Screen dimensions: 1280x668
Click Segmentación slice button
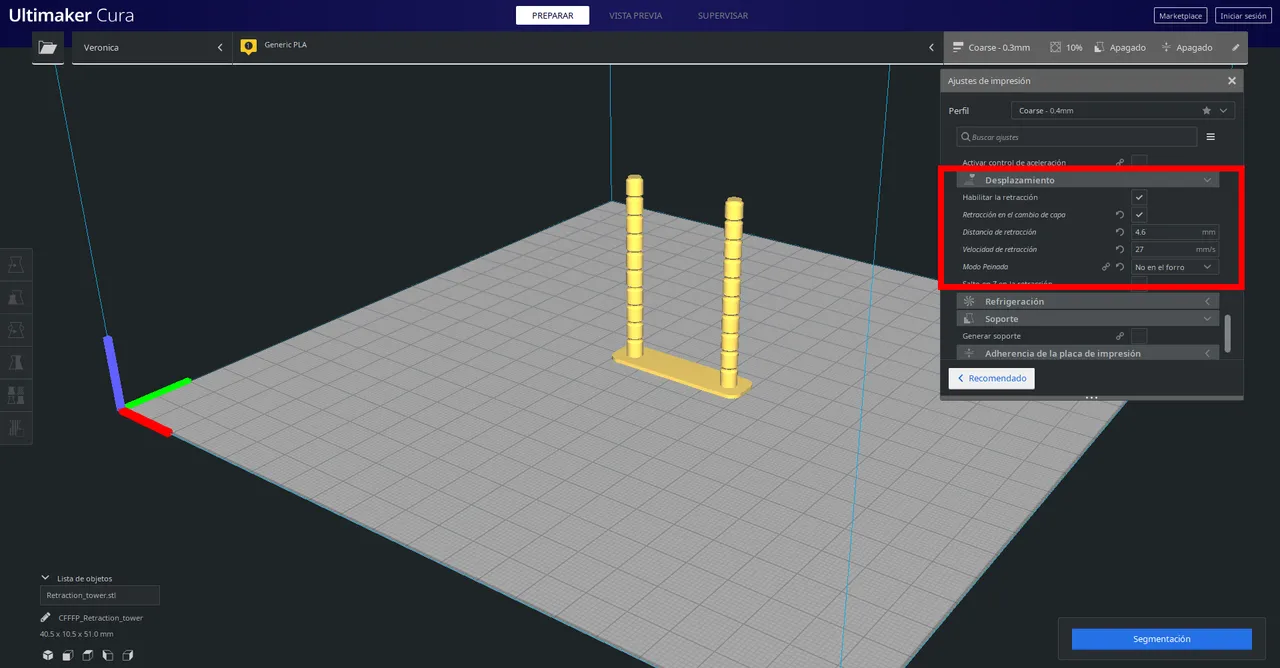tap(1162, 639)
